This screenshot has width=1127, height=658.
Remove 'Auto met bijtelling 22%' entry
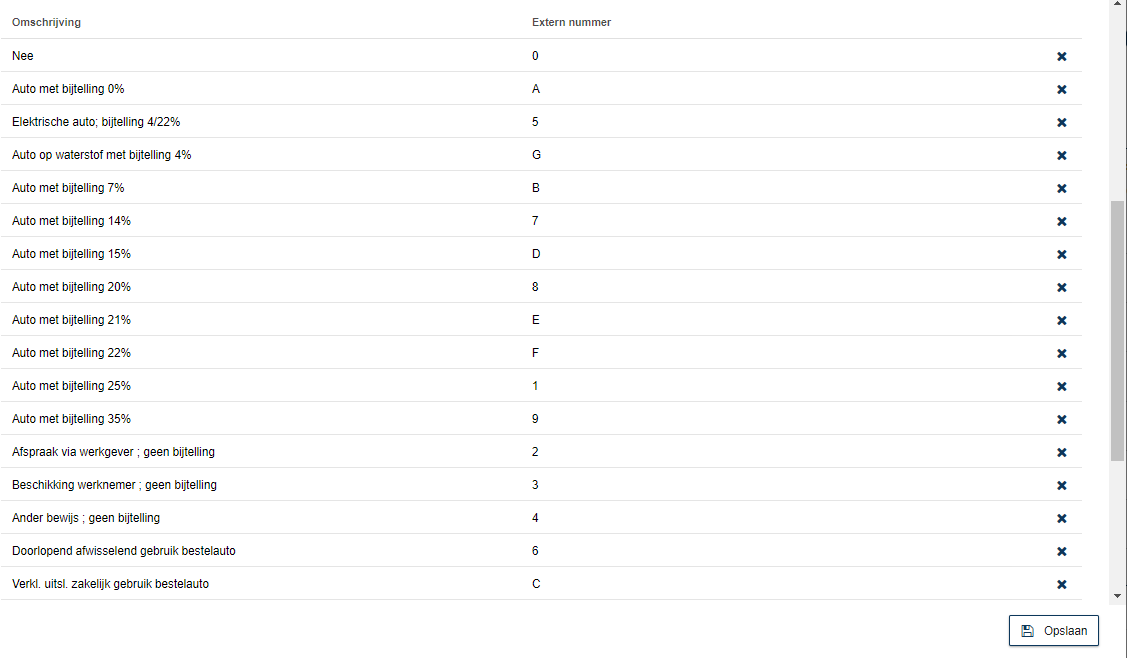(1062, 354)
